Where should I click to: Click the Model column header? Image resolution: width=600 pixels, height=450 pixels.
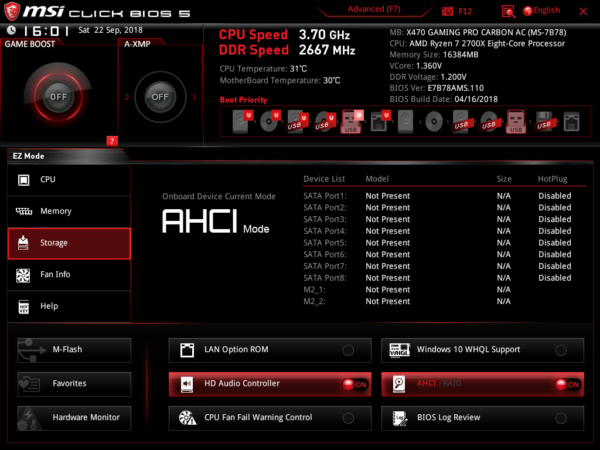click(x=377, y=179)
